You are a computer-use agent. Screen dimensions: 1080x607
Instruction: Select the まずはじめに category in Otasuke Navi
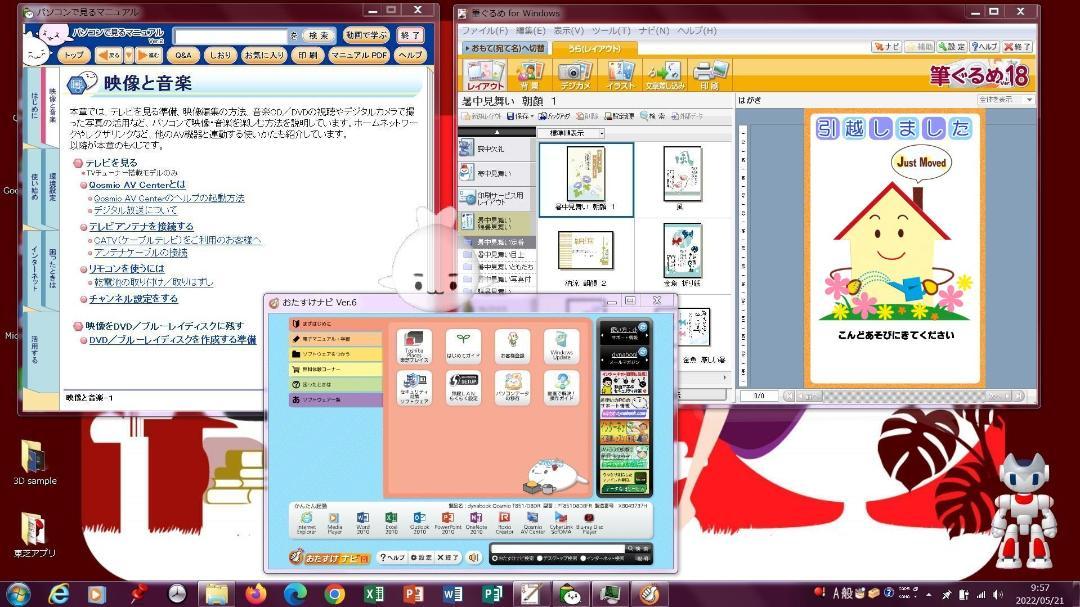[335, 324]
